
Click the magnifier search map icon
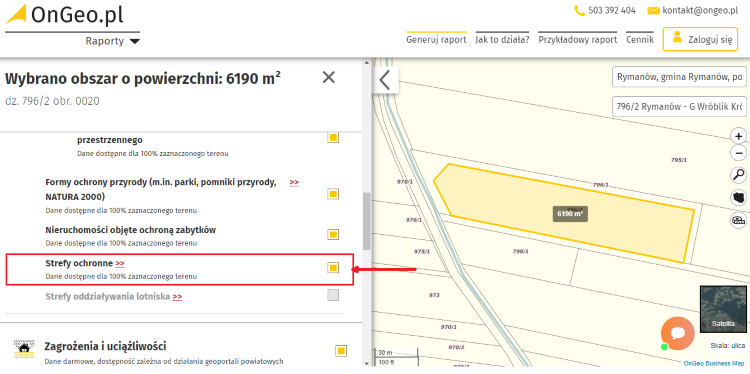pos(739,175)
